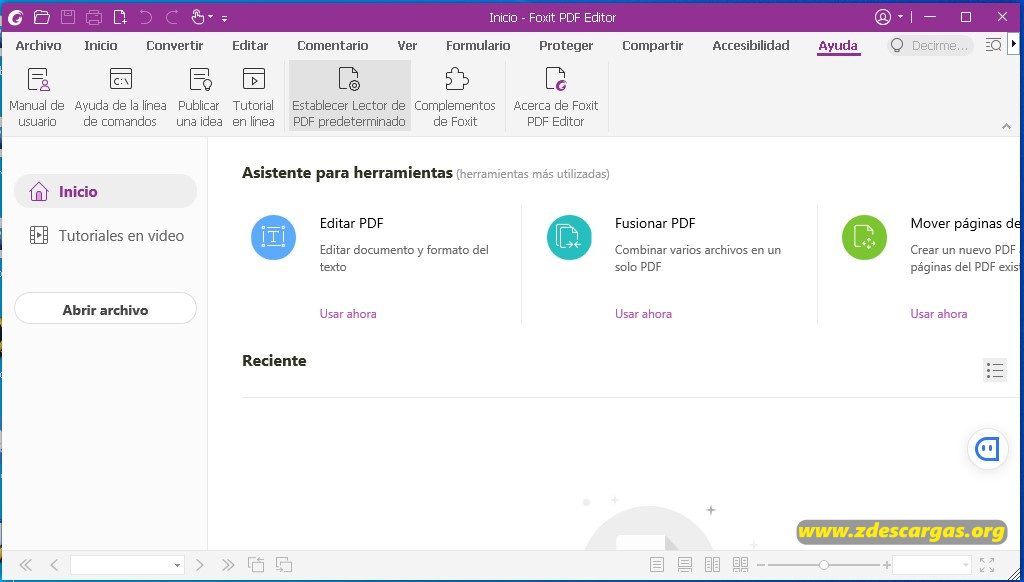Select continuous page view mode
The width and height of the screenshot is (1024, 582).
[684, 564]
